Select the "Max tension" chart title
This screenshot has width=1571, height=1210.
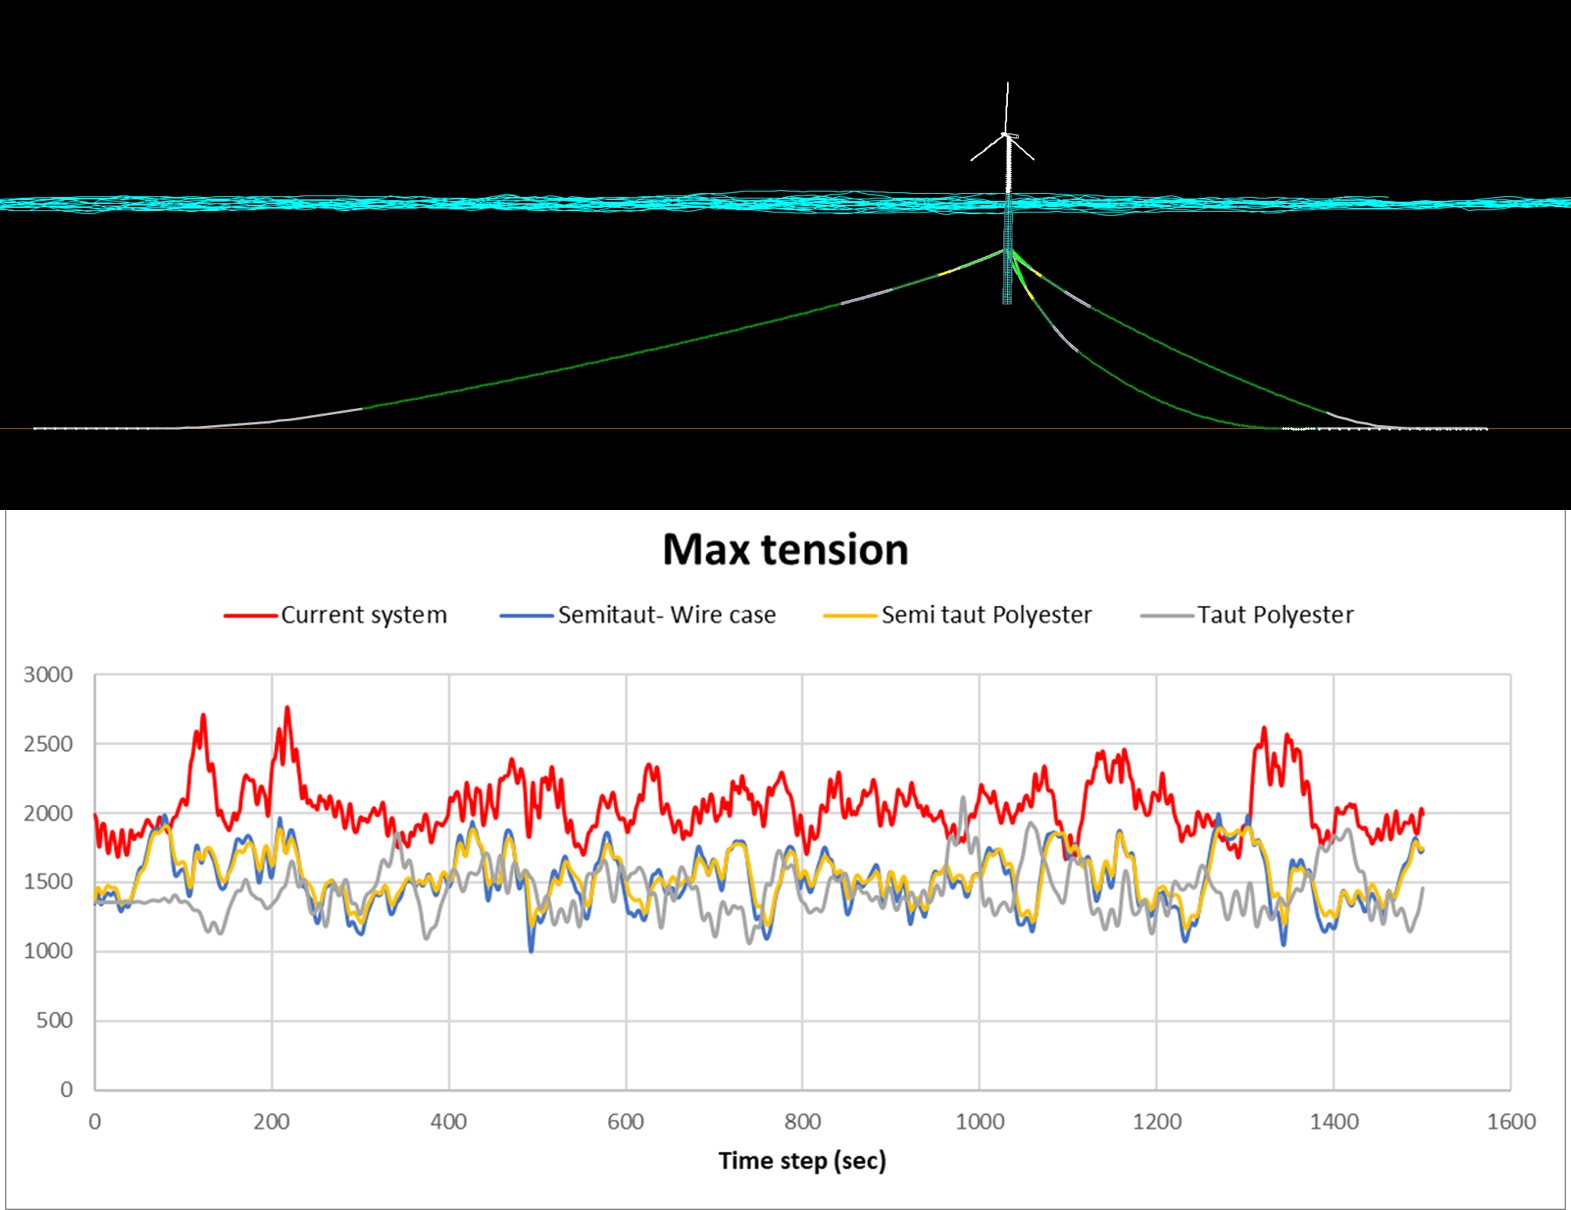785,550
